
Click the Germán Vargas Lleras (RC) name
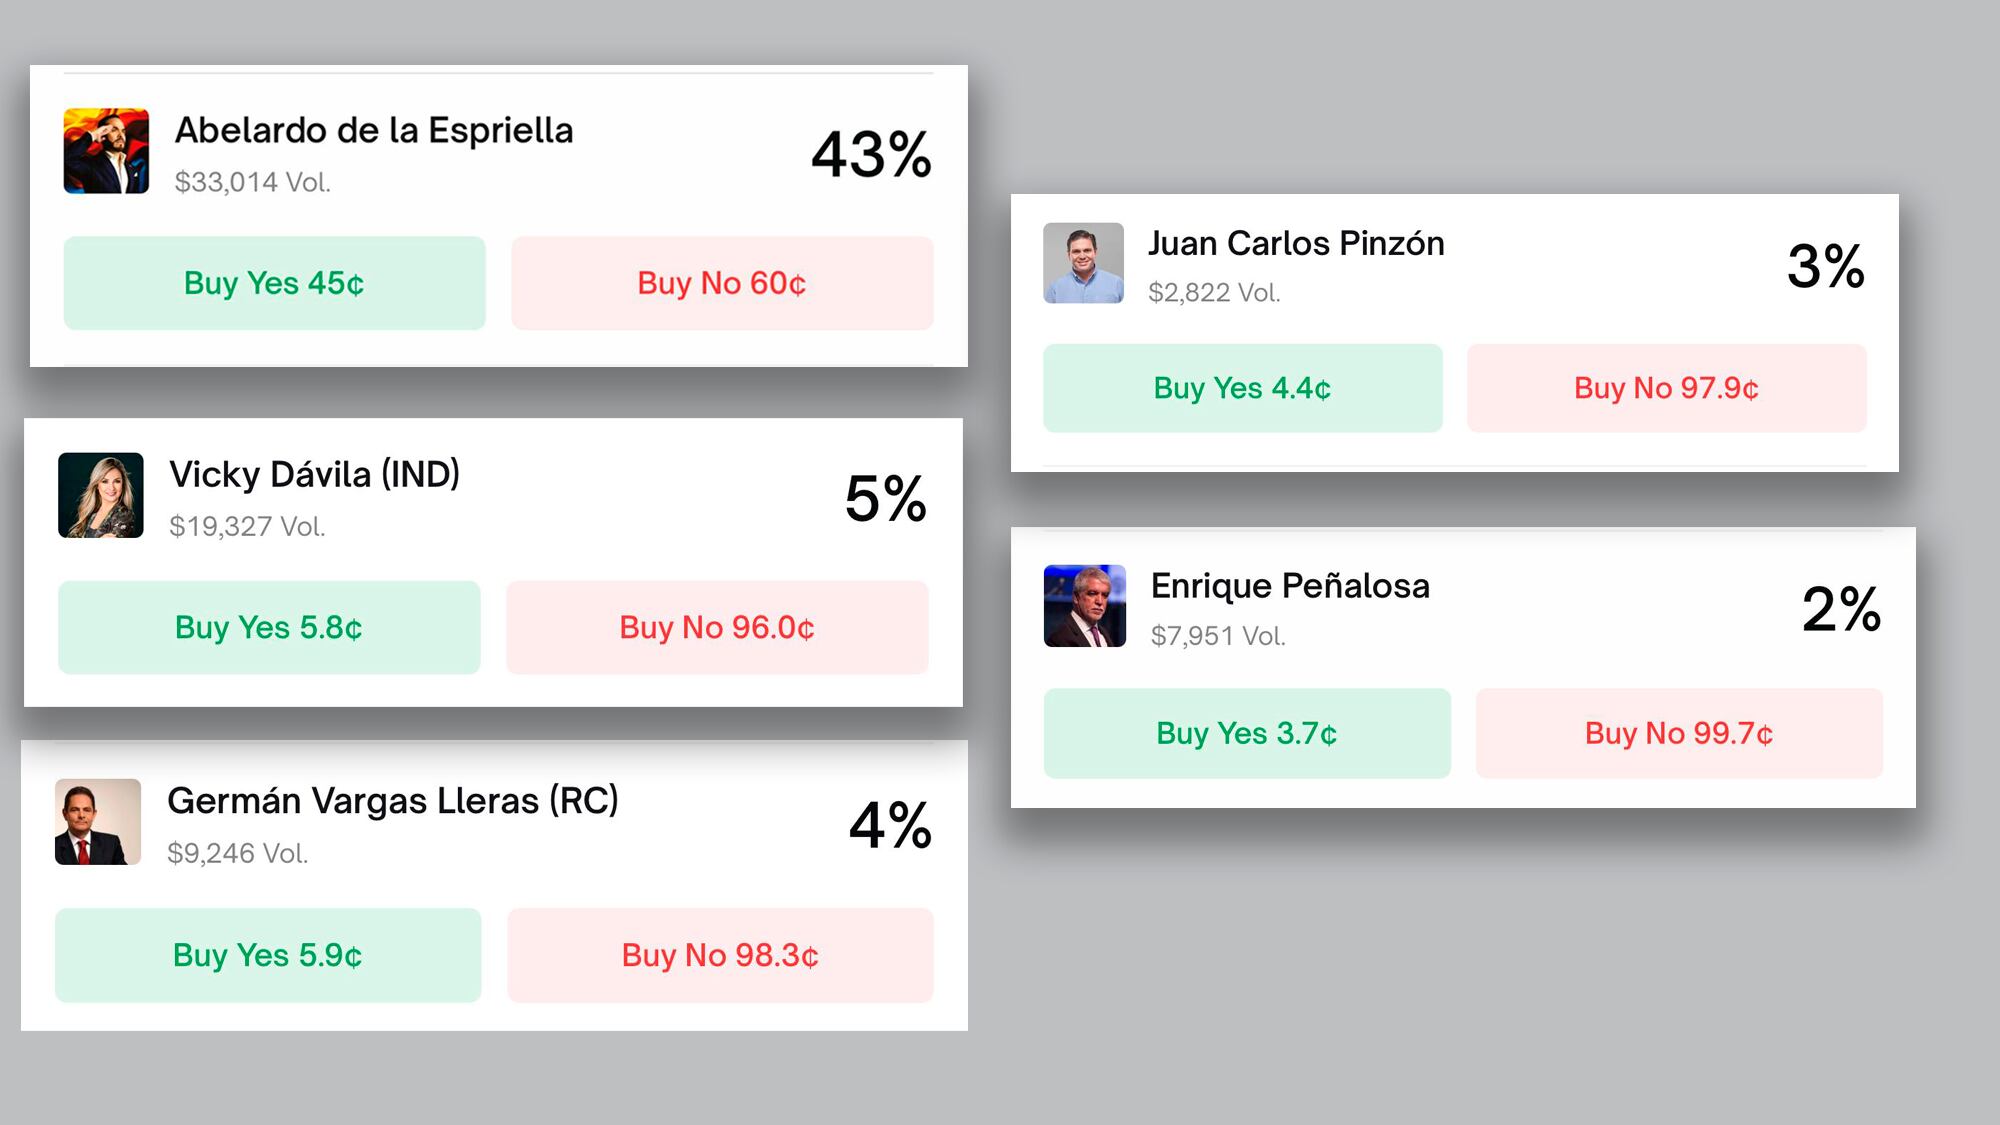(393, 801)
